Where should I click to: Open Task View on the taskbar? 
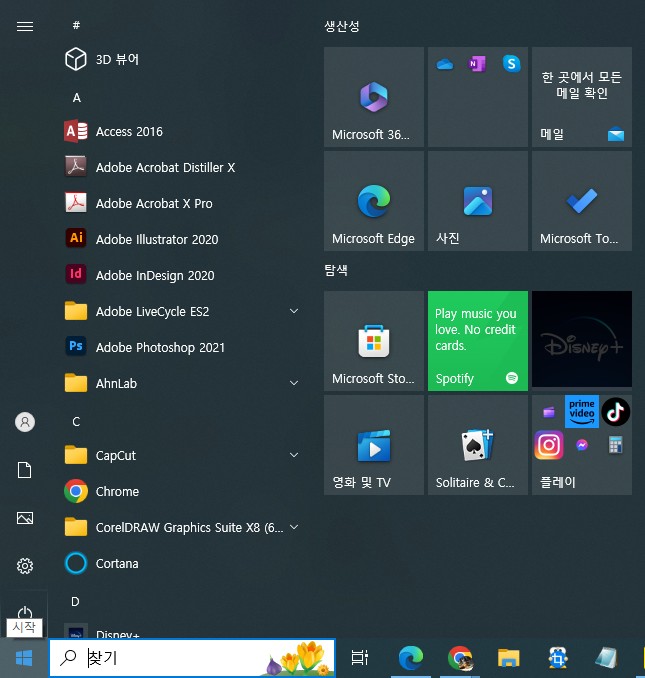[x=360, y=658]
